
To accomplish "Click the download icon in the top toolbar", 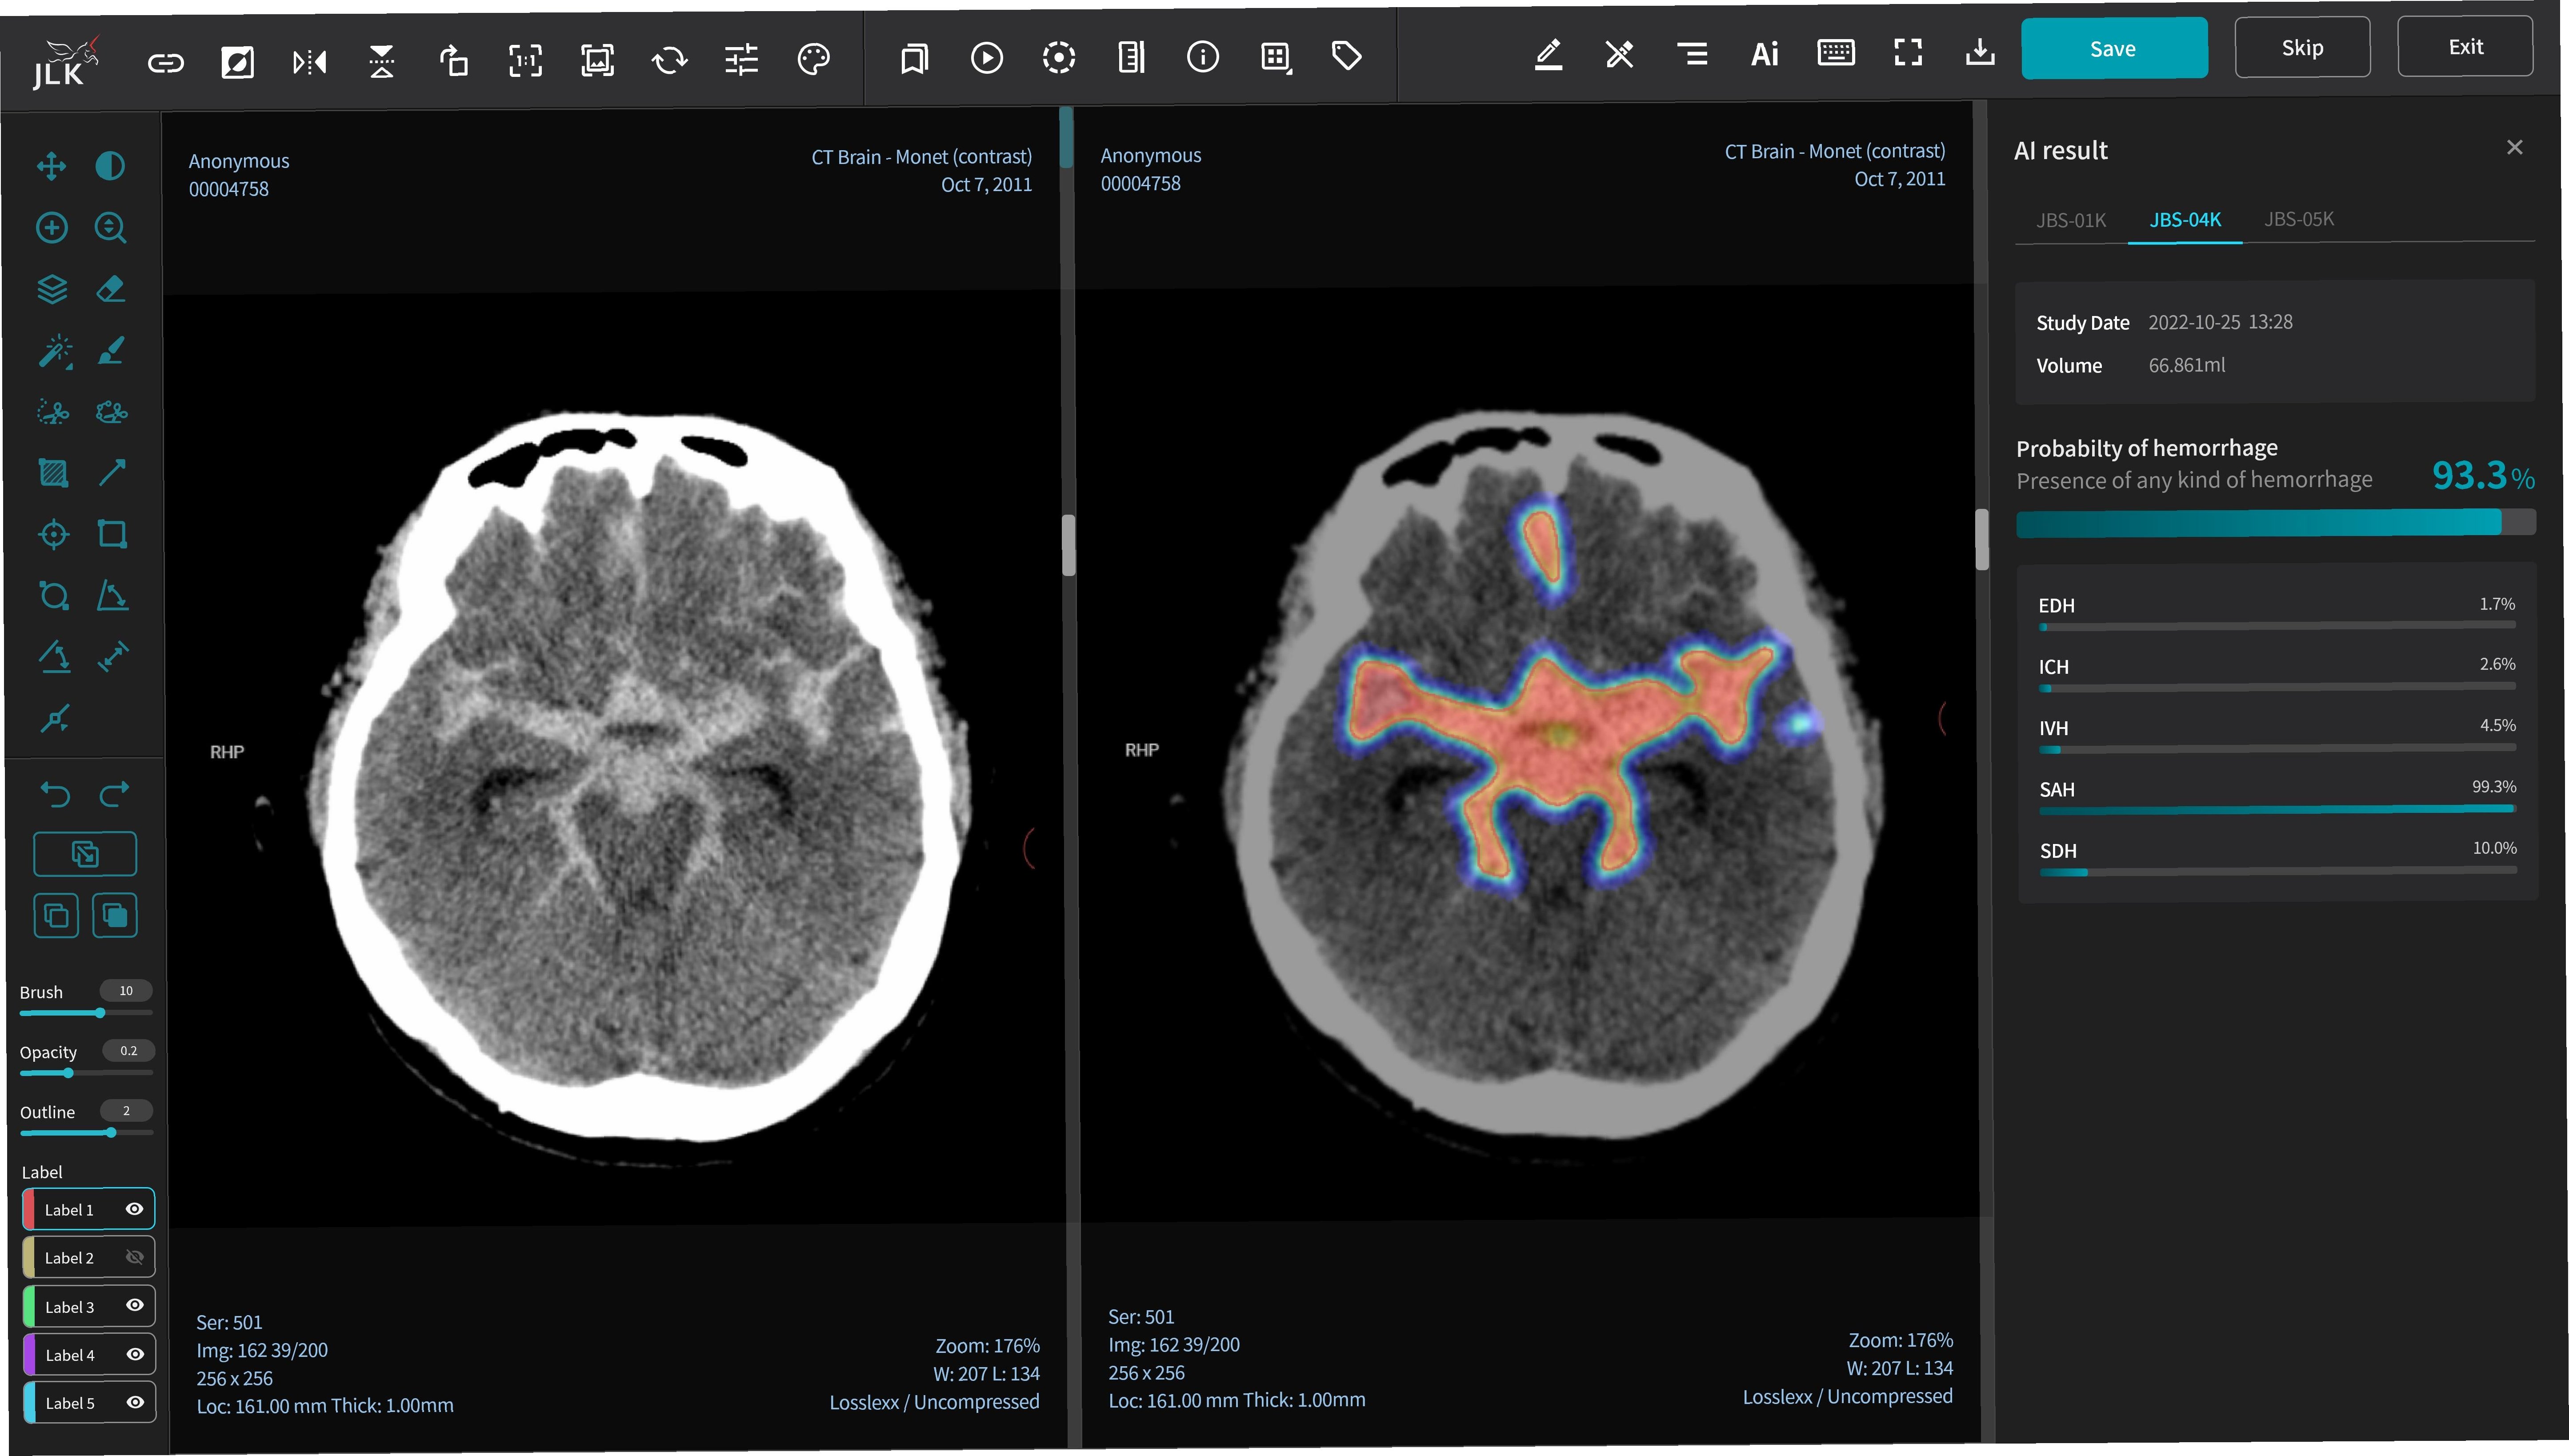I will (x=1980, y=52).
